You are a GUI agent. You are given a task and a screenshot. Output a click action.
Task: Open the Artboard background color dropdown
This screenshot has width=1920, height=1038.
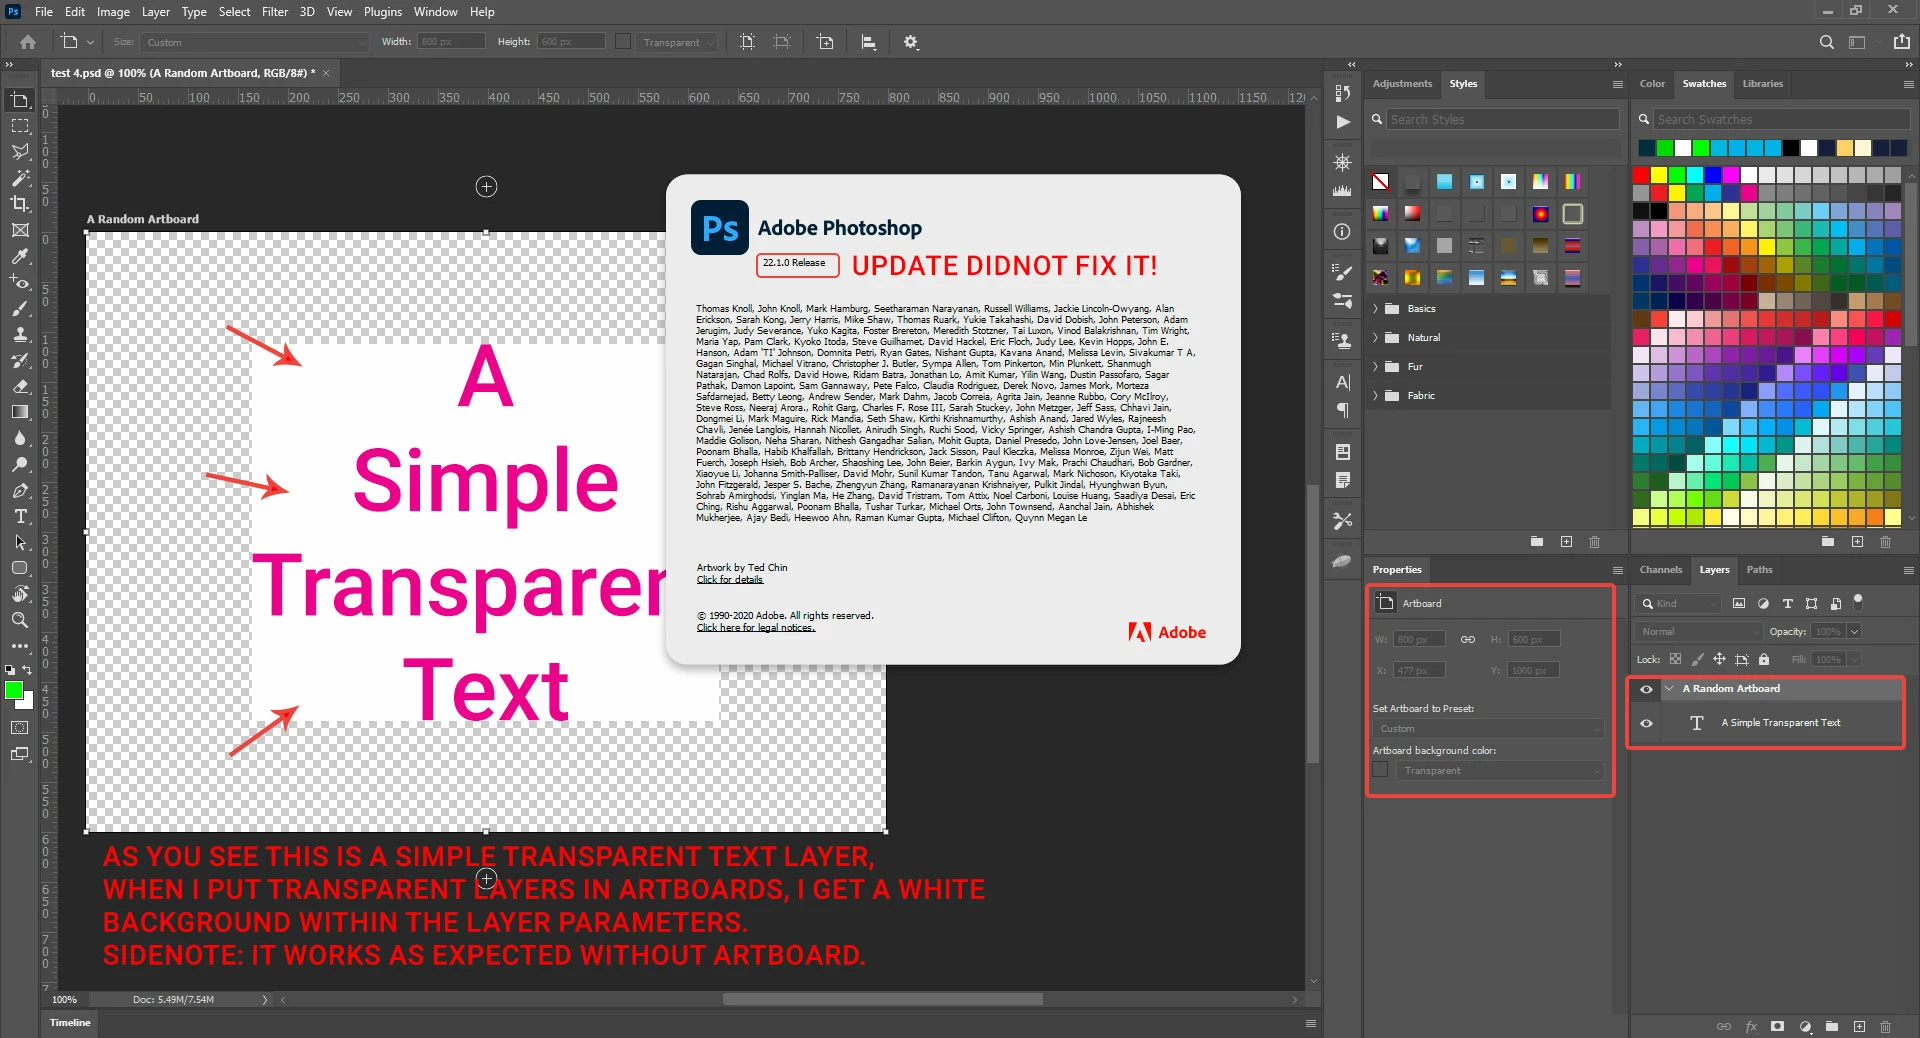pyautogui.click(x=1498, y=771)
